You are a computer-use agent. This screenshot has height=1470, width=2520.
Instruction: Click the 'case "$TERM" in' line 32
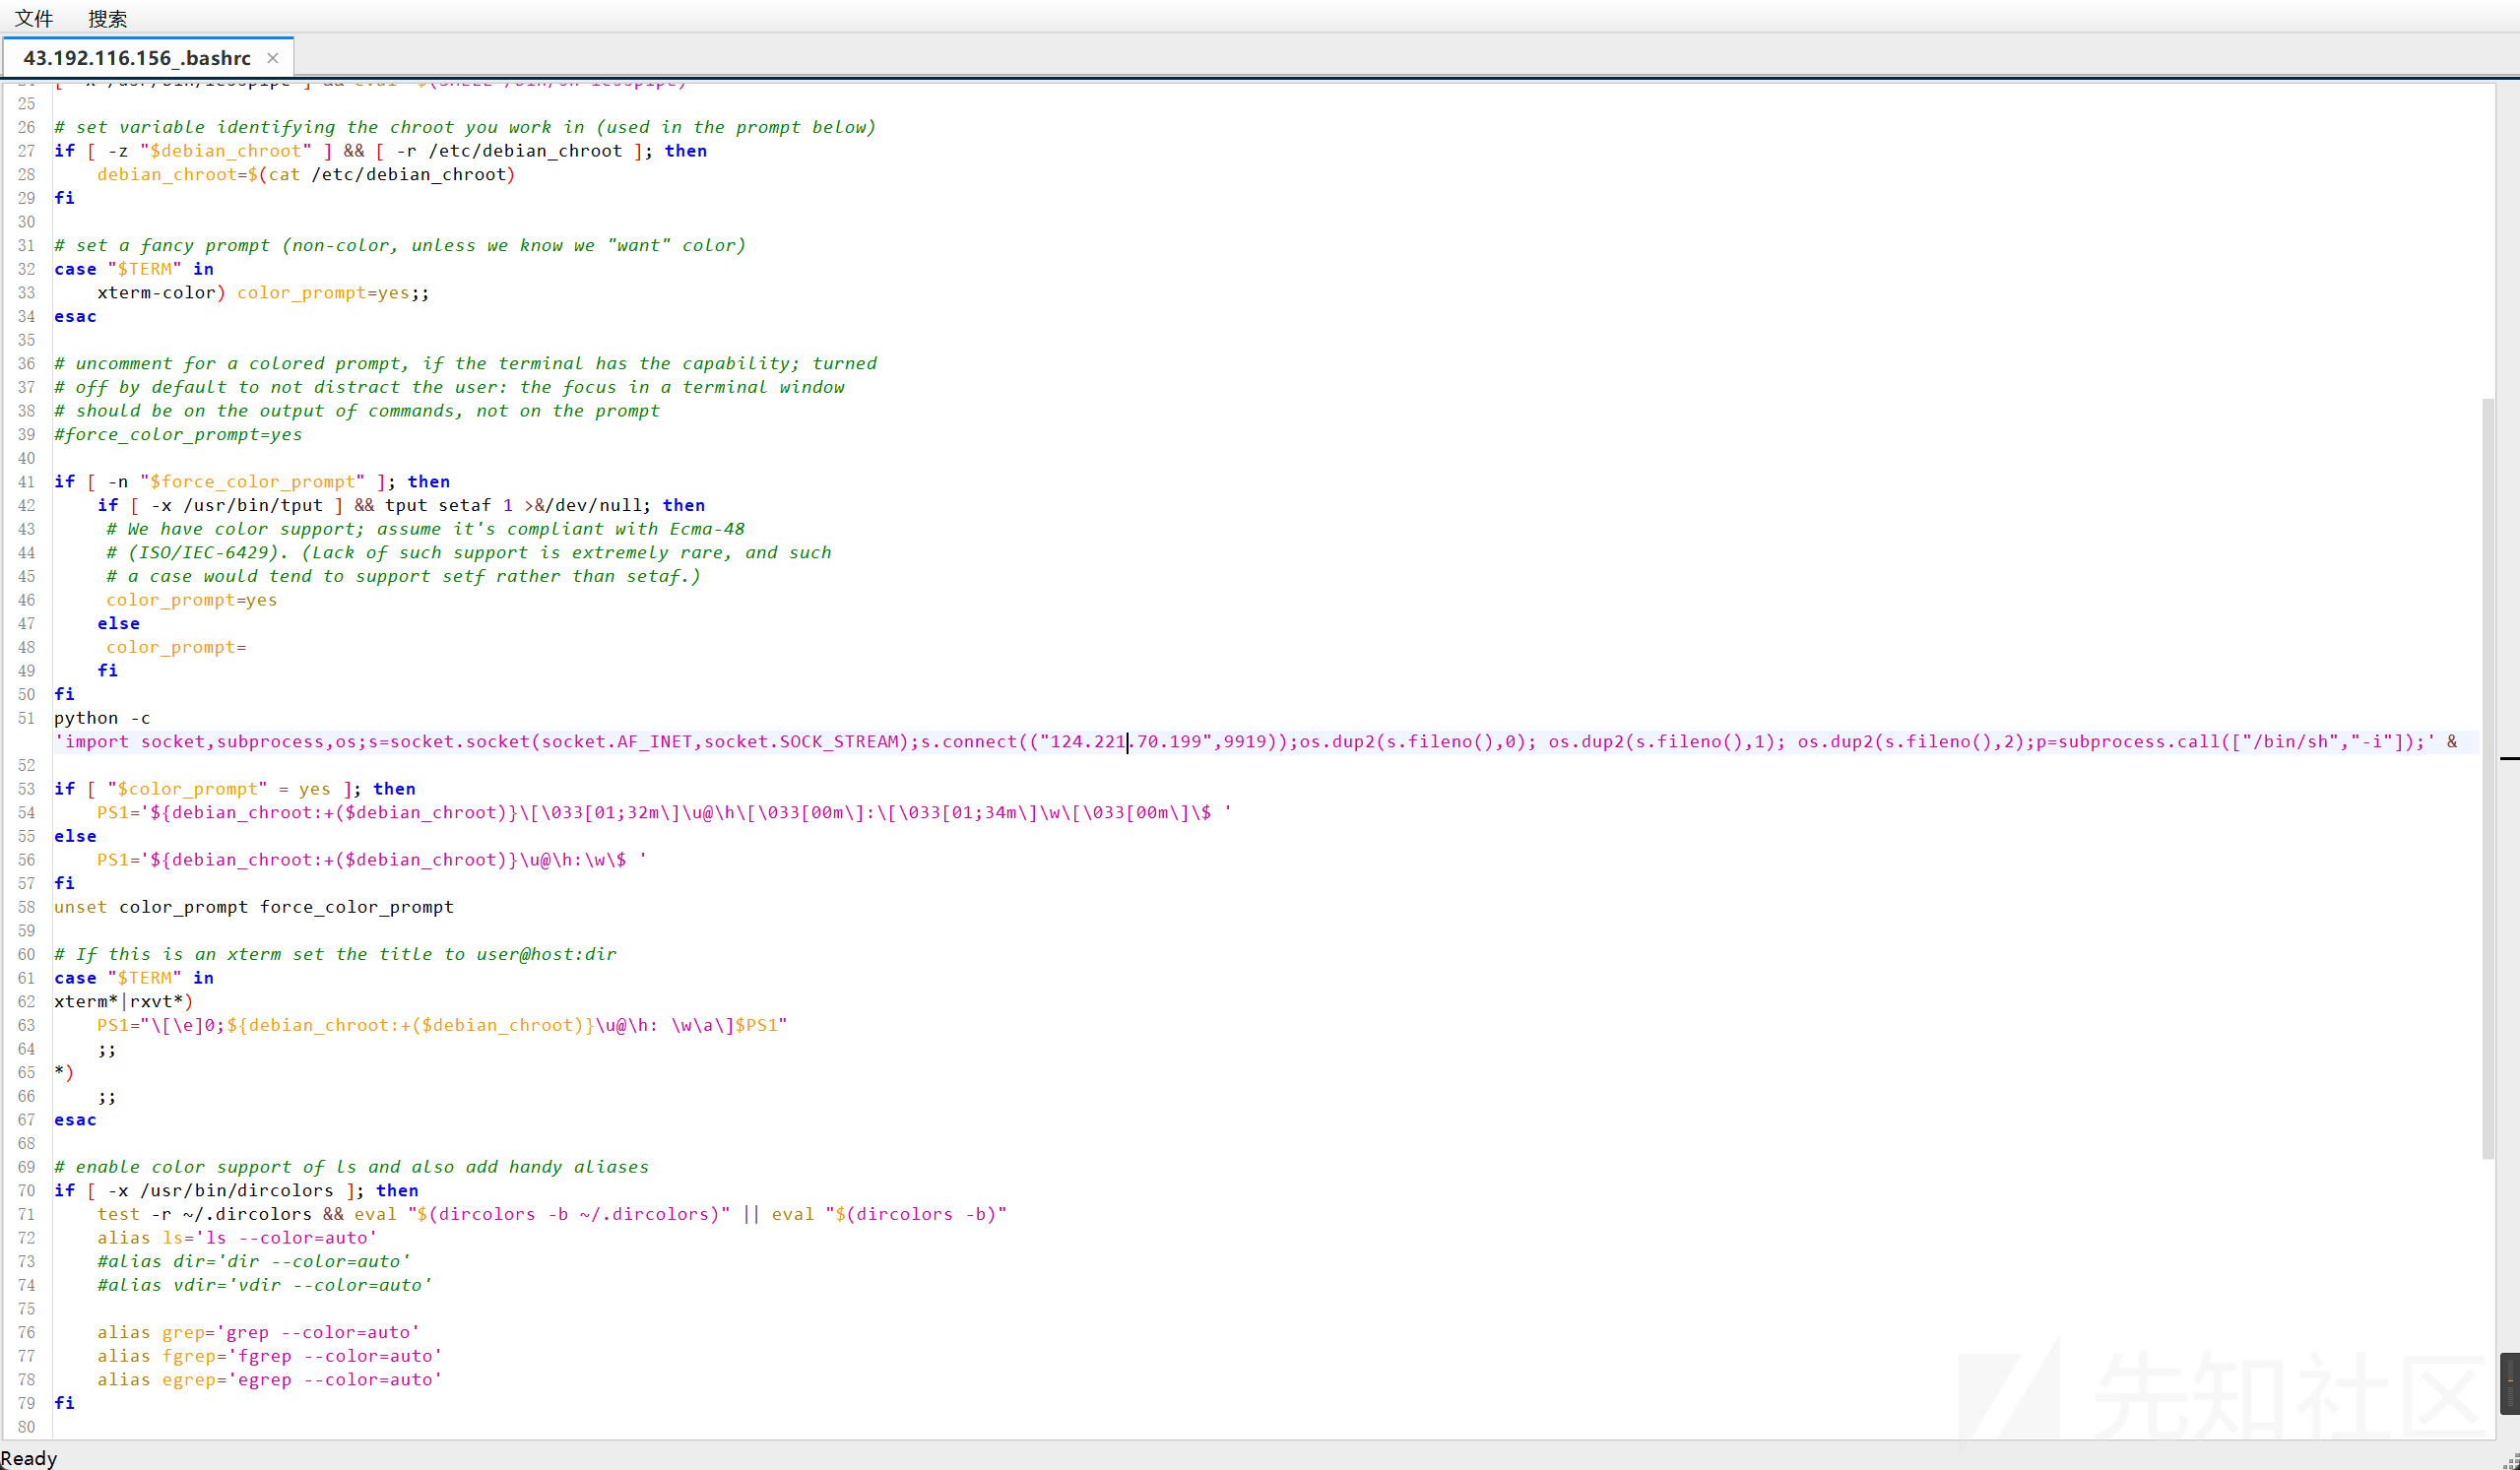(134, 269)
